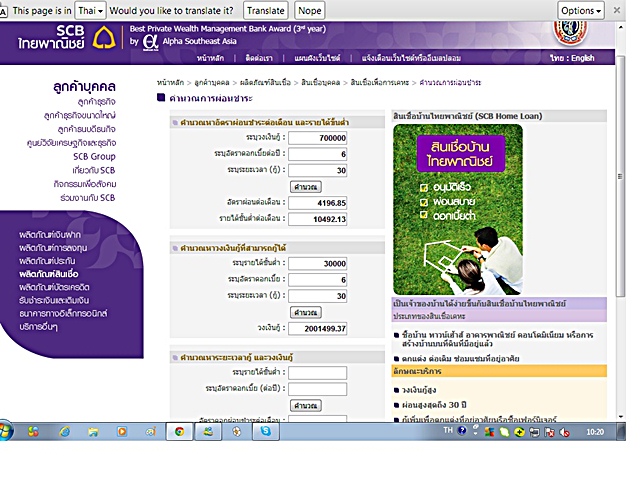Click the คำนวณ button above the 2001499.37 result
The height and width of the screenshot is (480, 640).
click(306, 313)
